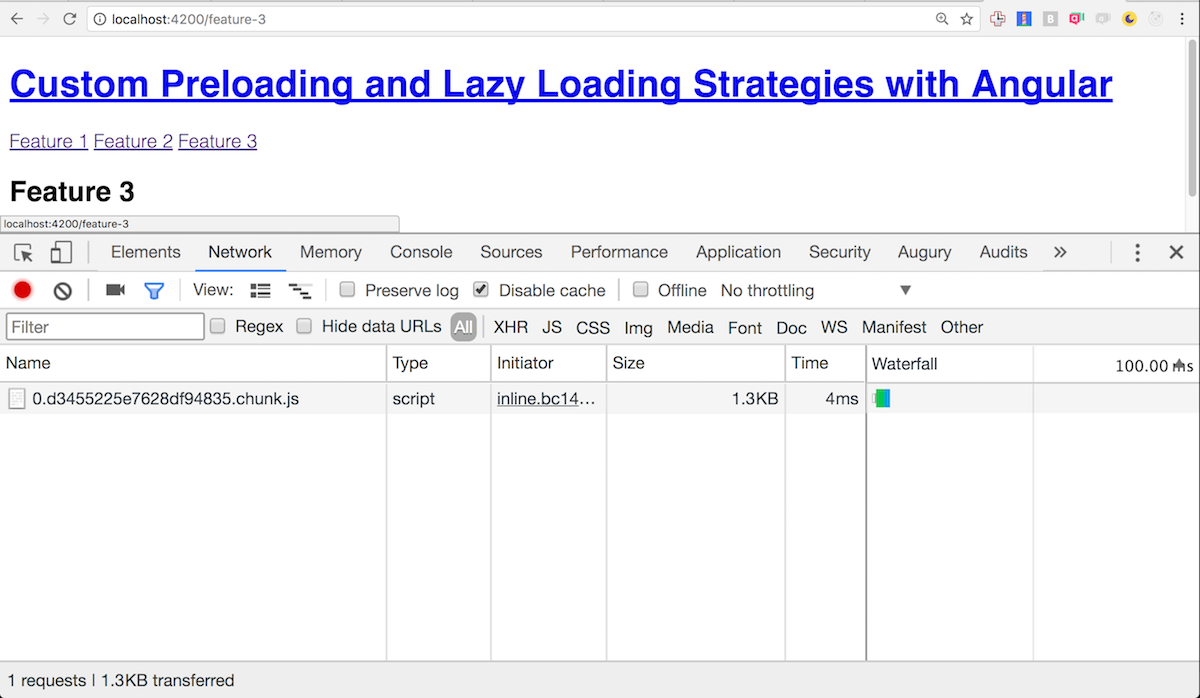Click the page vertical scrollbar
This screenshot has height=698, width=1200.
tap(1192, 117)
